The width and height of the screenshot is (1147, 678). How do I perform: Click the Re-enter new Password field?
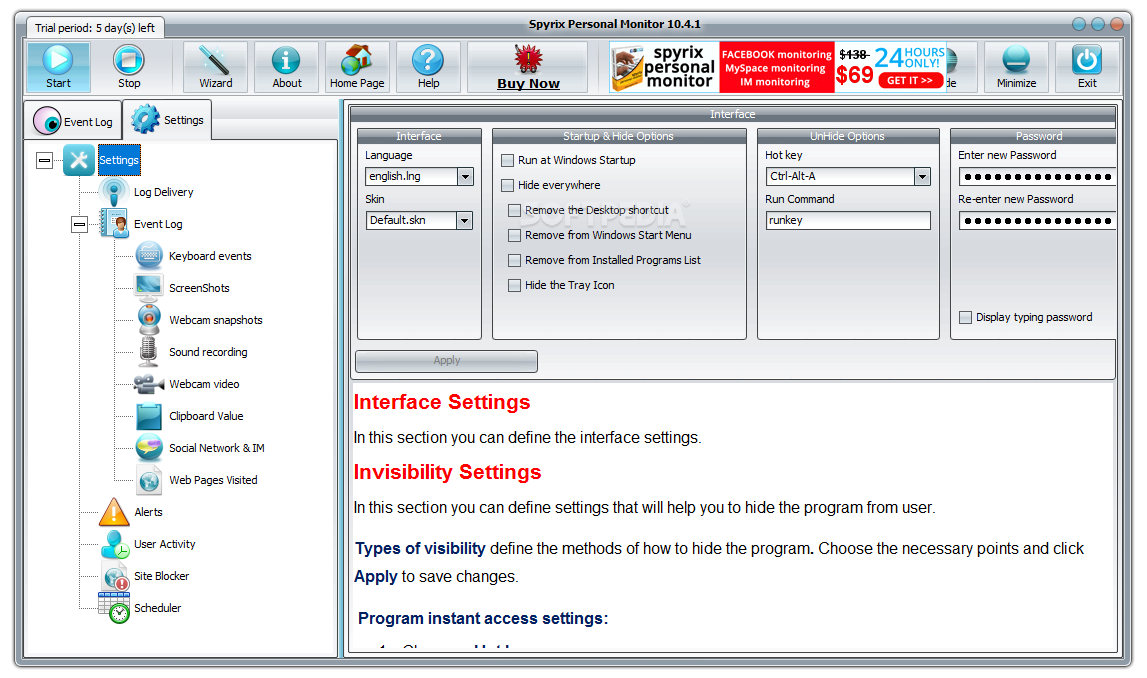[x=1037, y=220]
